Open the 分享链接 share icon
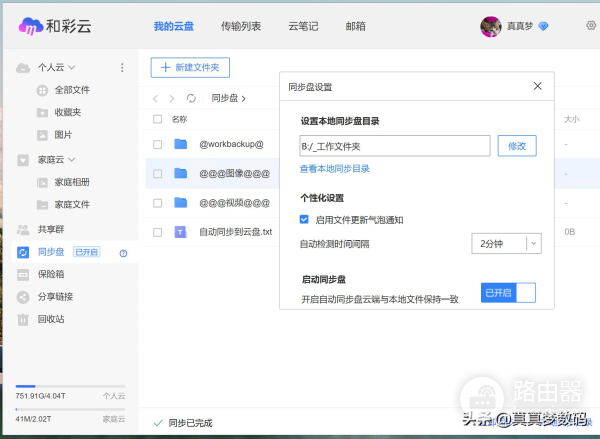Viewport: 600px width, 439px height. click(23, 297)
